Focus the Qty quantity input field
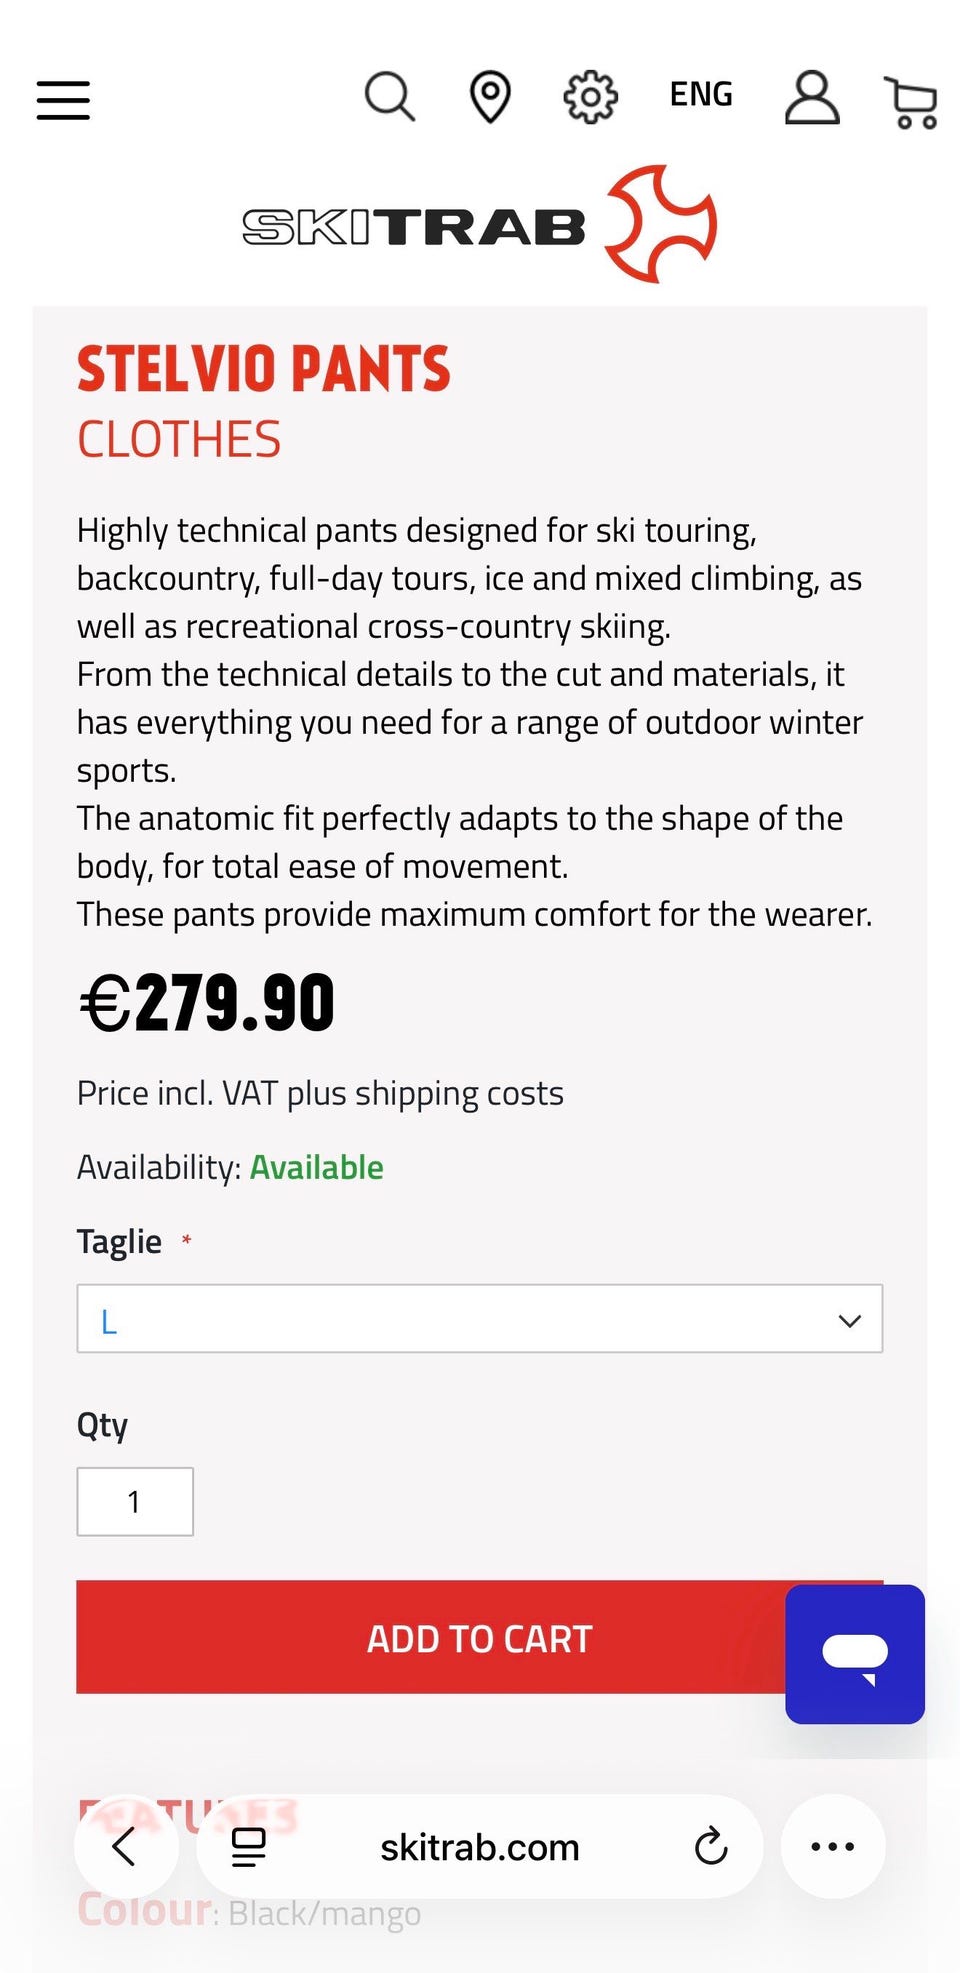Viewport: 960px width, 1973px height. [x=135, y=1501]
